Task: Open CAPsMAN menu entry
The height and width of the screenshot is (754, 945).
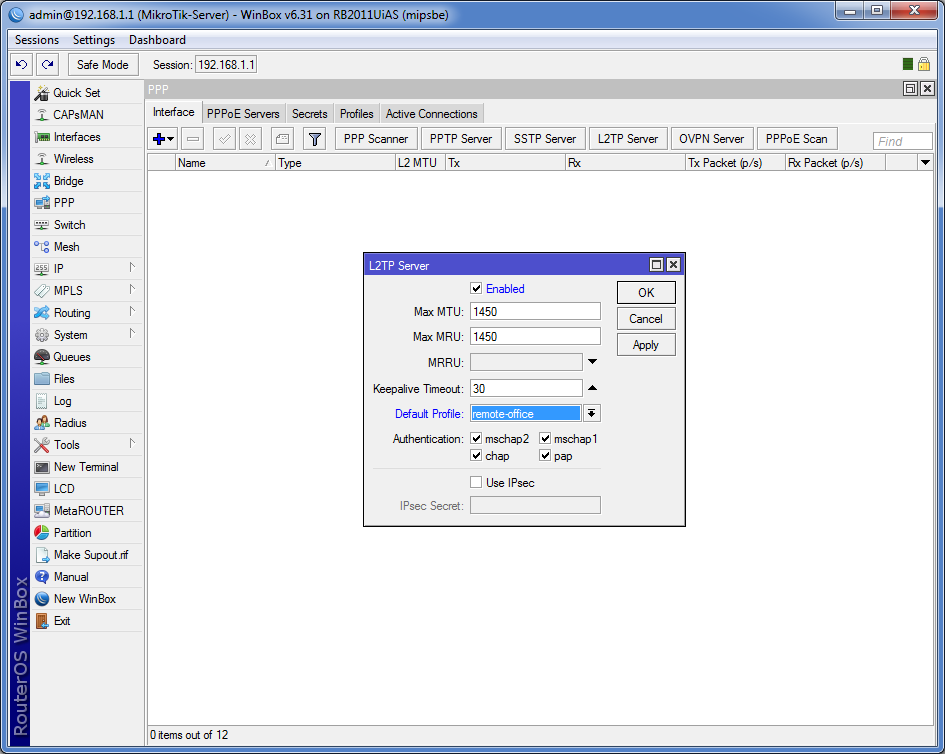Action: (x=87, y=115)
